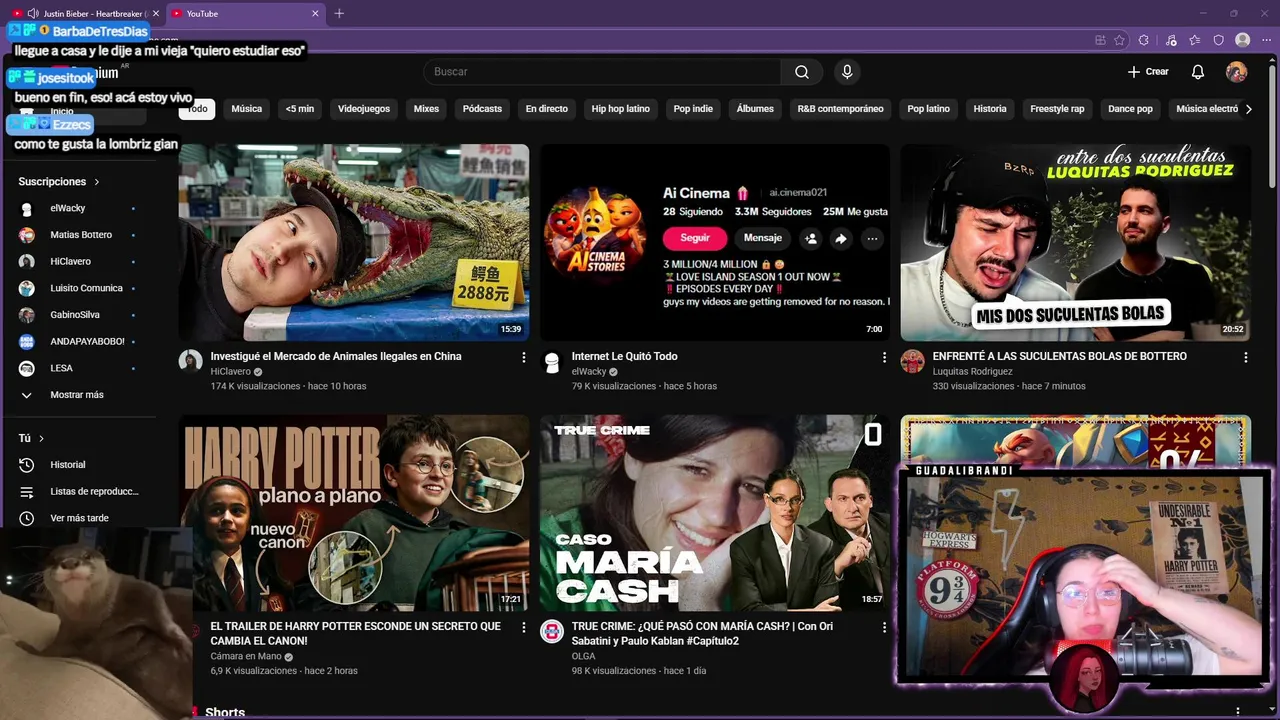Open OLGA channel avatar under video
1280x720 pixels.
[552, 631]
